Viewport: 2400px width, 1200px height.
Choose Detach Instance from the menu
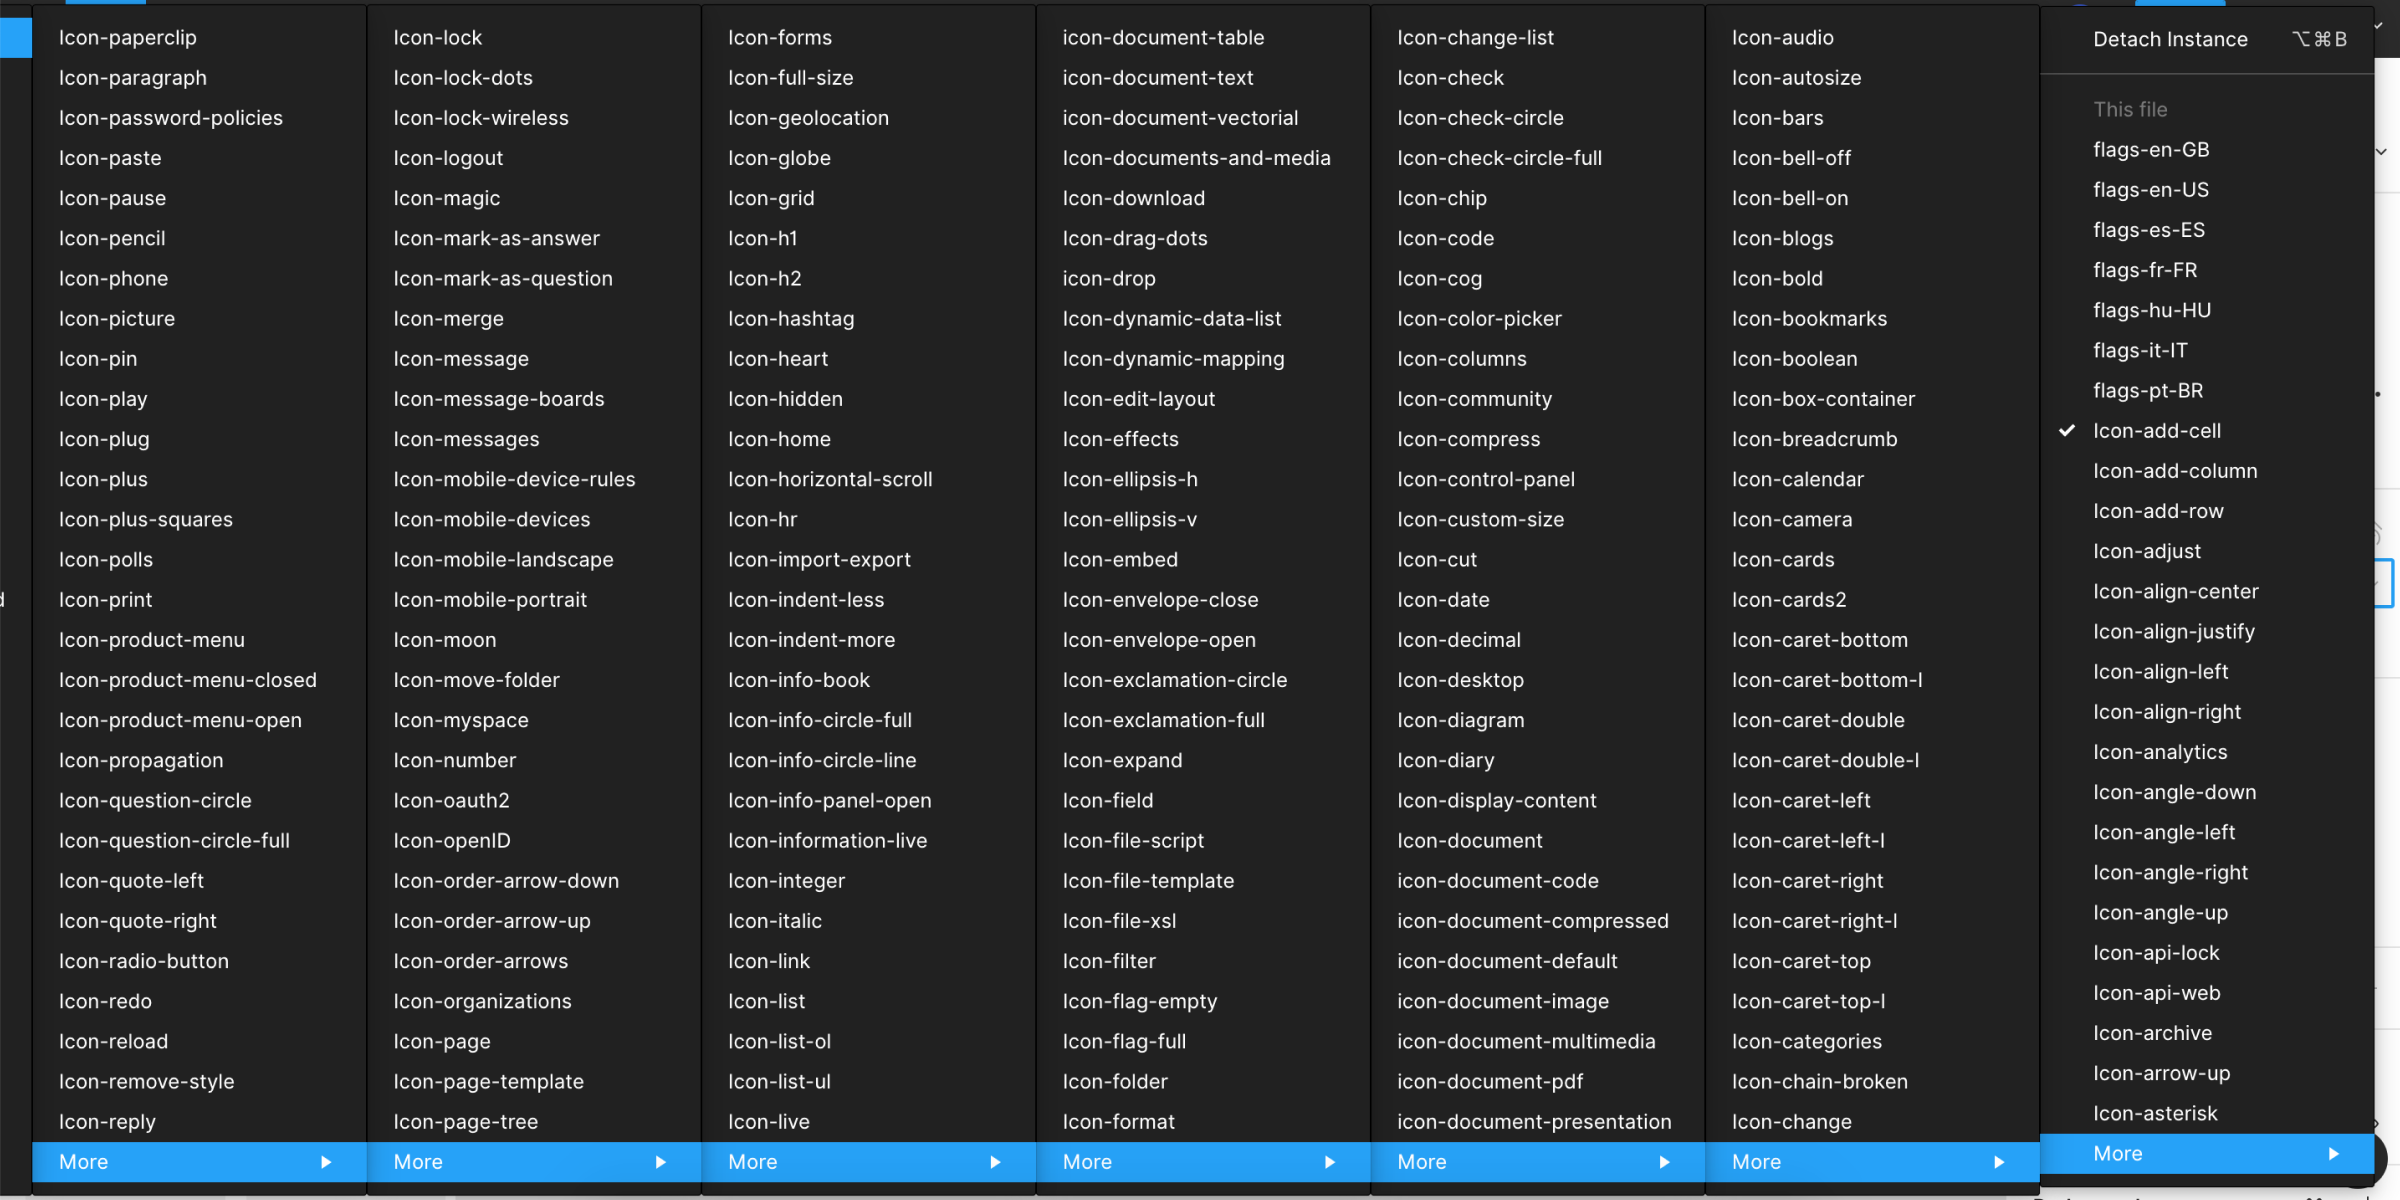click(2170, 39)
